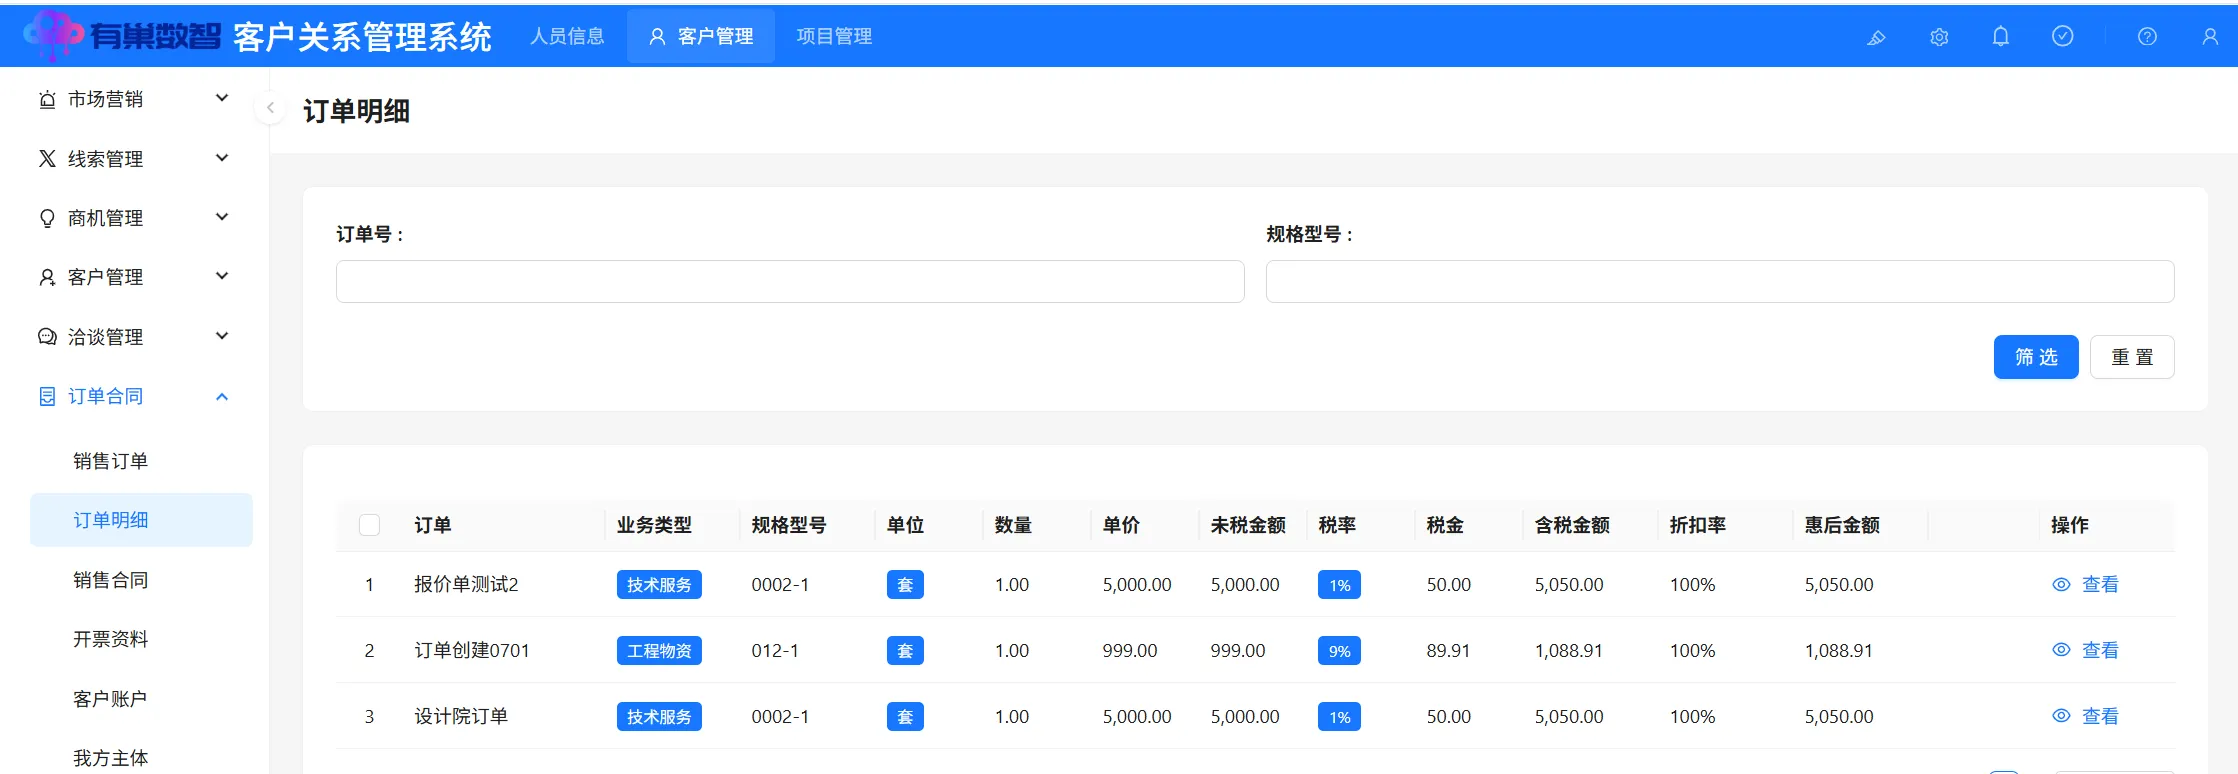Image resolution: width=2238 pixels, height=774 pixels.
Task: Click the eye icon for 订单创建0701 row
Action: [x=2061, y=650]
